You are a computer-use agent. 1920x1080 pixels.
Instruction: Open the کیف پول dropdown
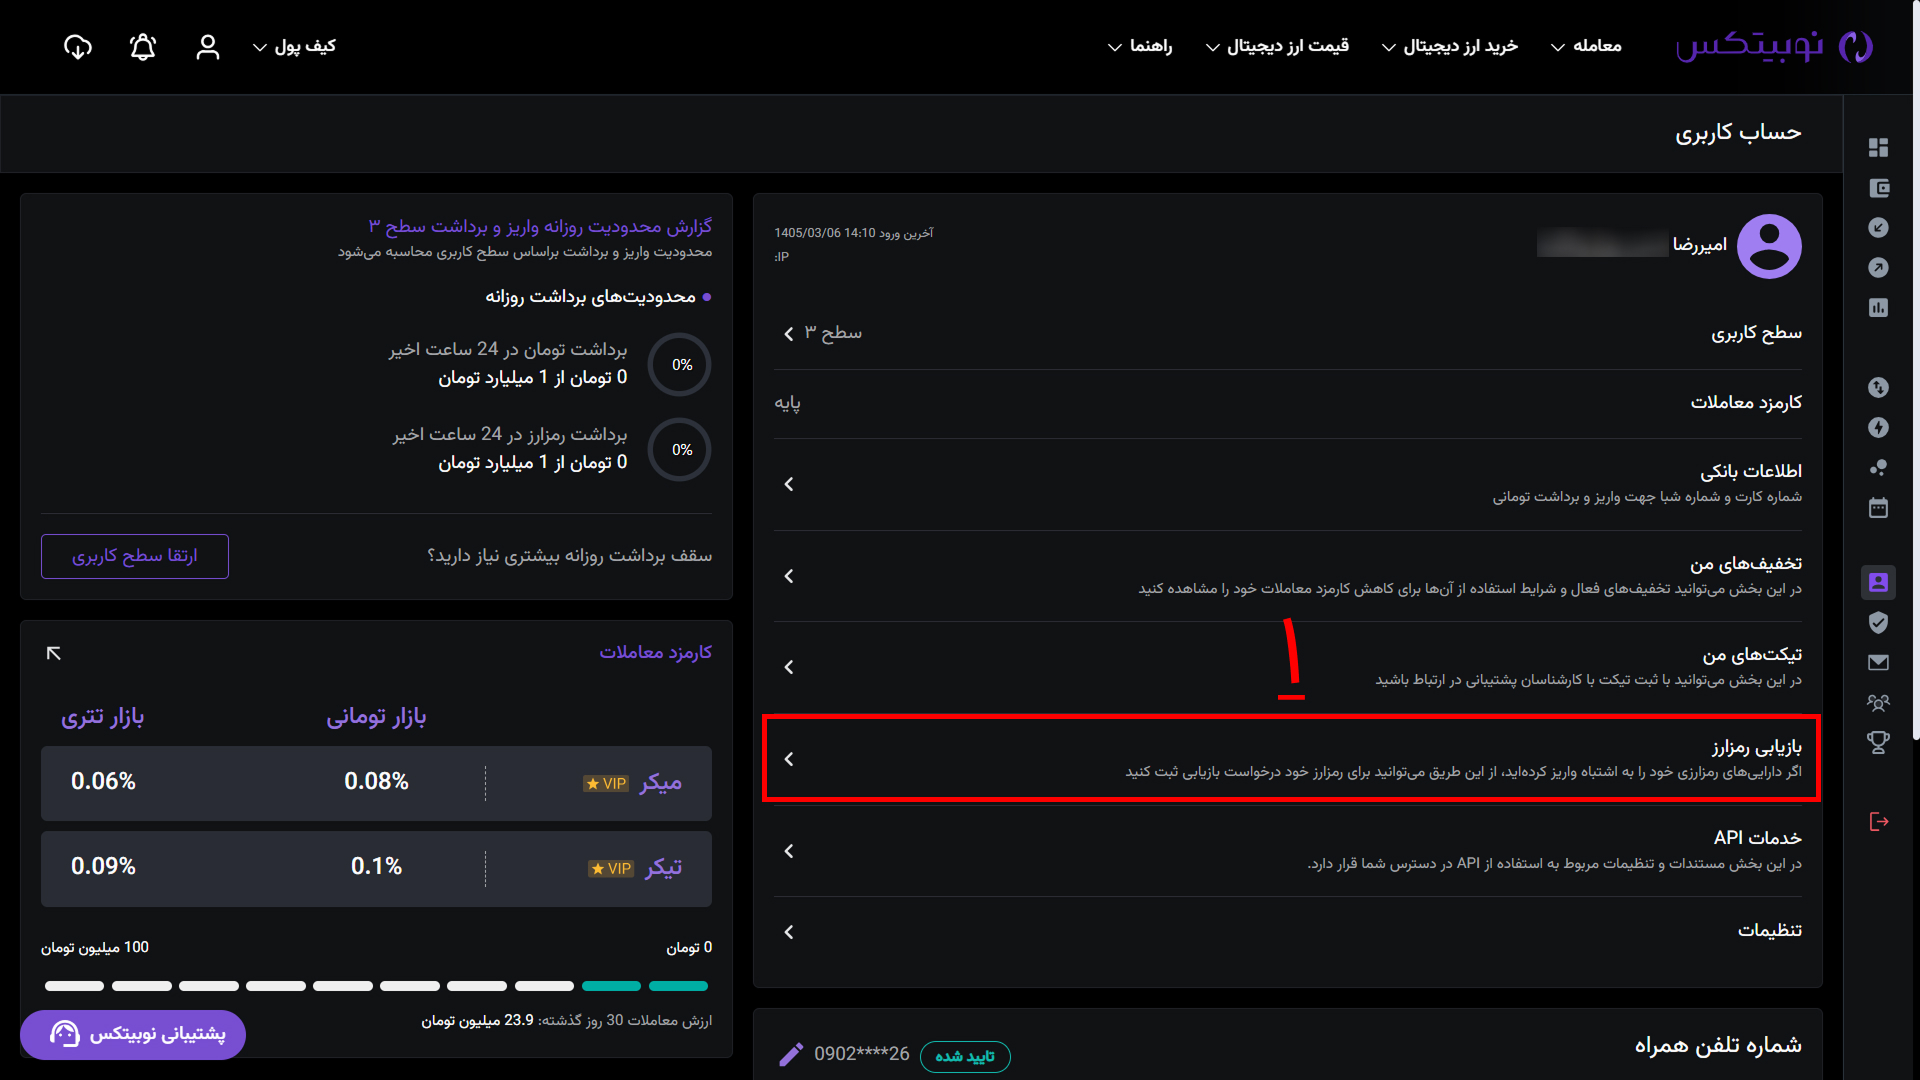coord(294,46)
